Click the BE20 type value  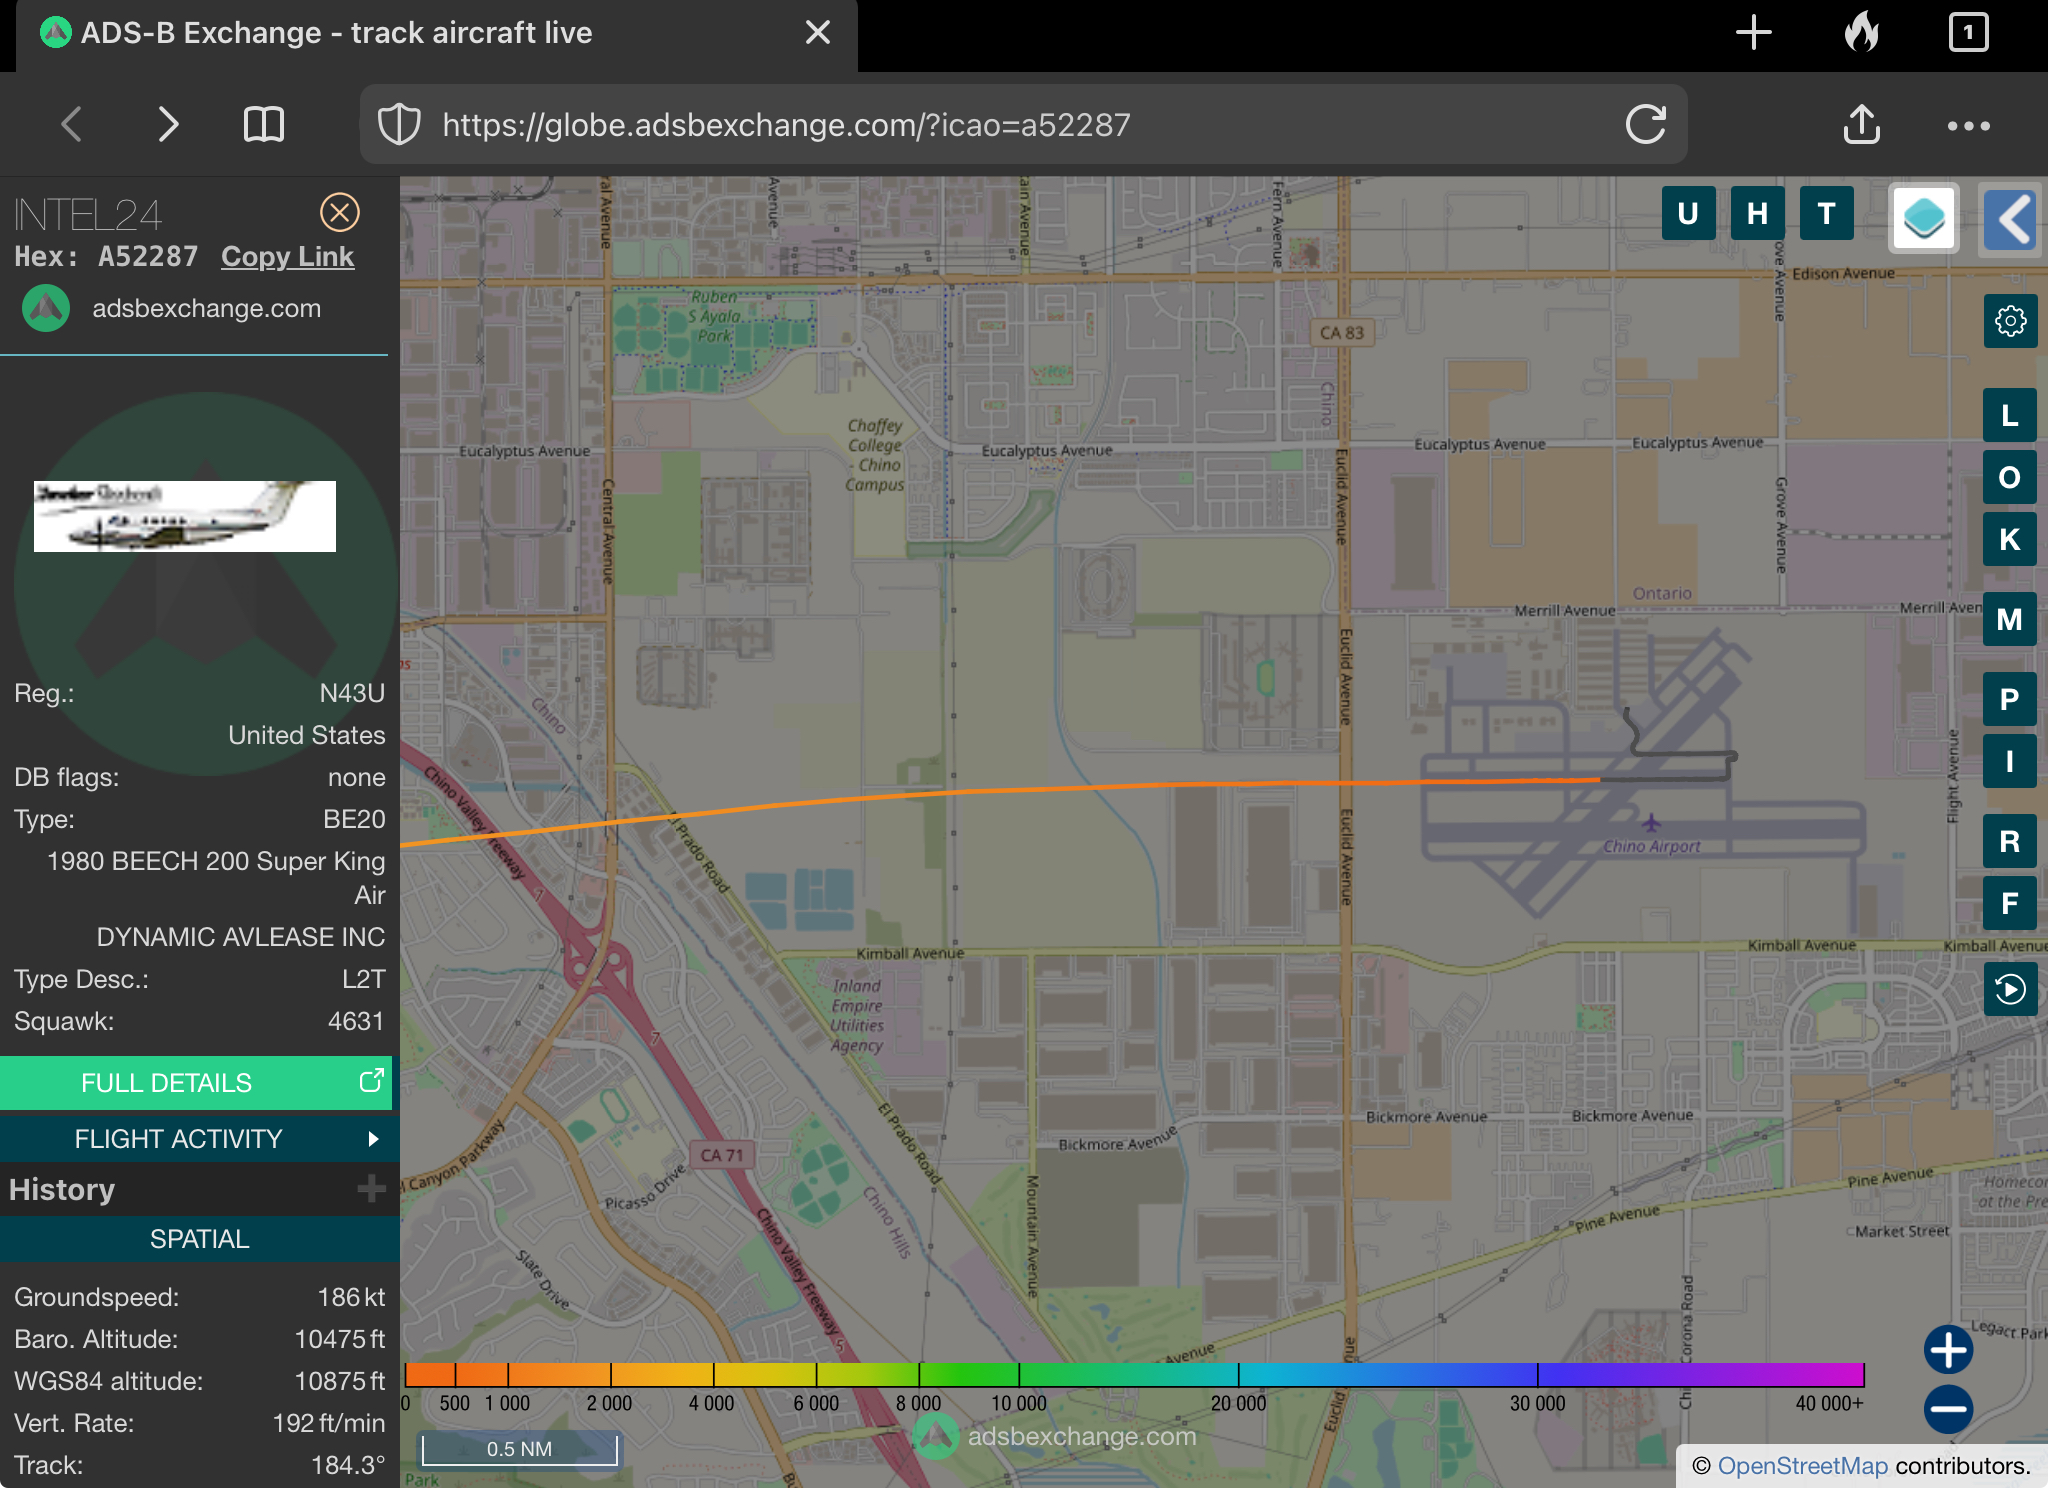pos(354,819)
